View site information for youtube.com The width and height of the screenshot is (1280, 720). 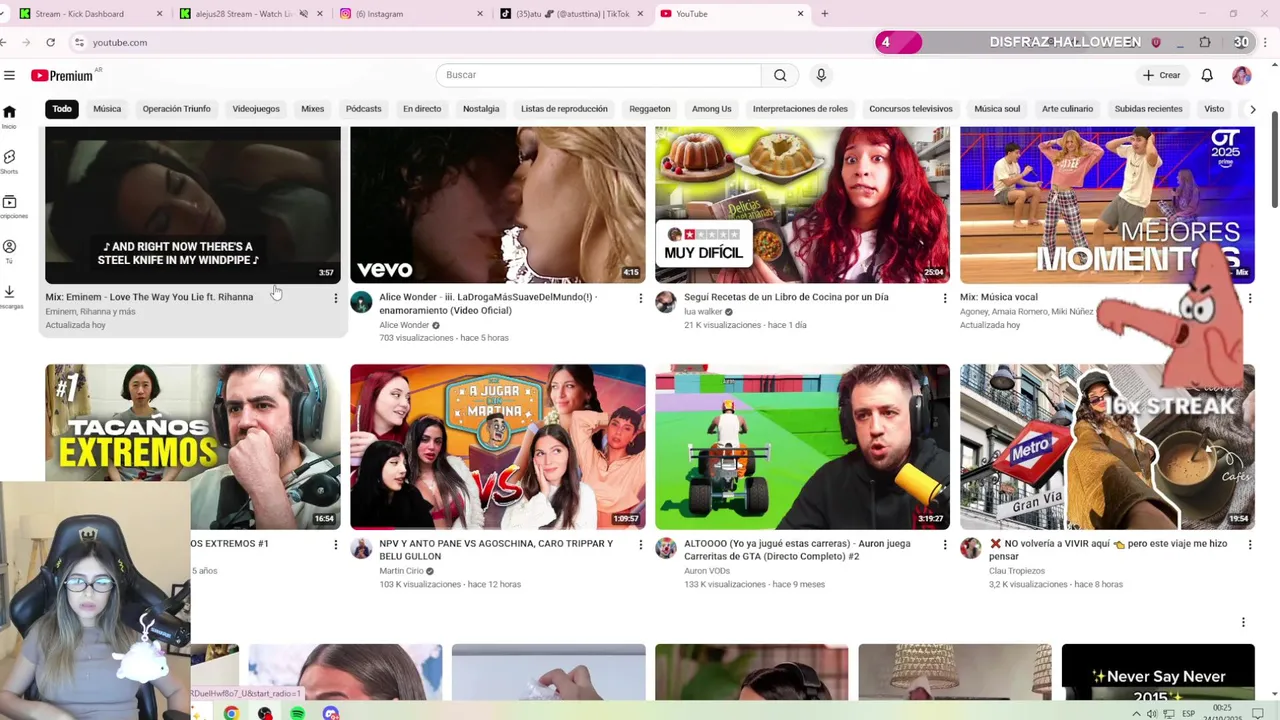pyautogui.click(x=79, y=42)
